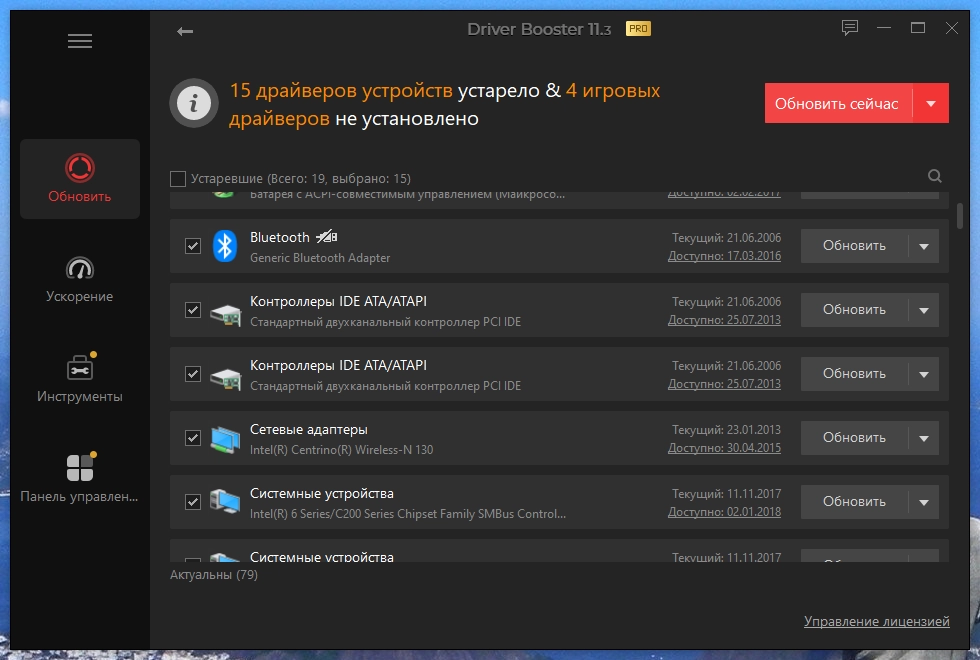Open dropdown next to Bluetooth Обновить
The image size is (980, 660).
[x=924, y=246]
